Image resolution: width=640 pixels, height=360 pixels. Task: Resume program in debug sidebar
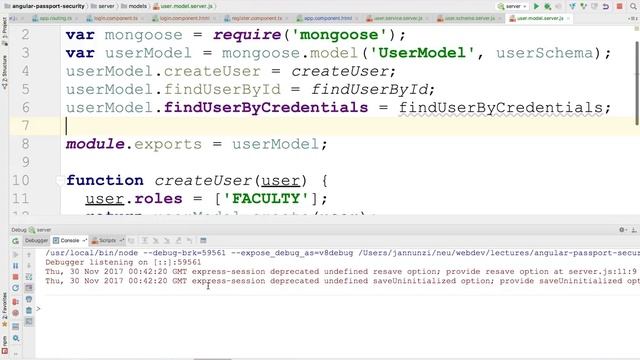16,255
